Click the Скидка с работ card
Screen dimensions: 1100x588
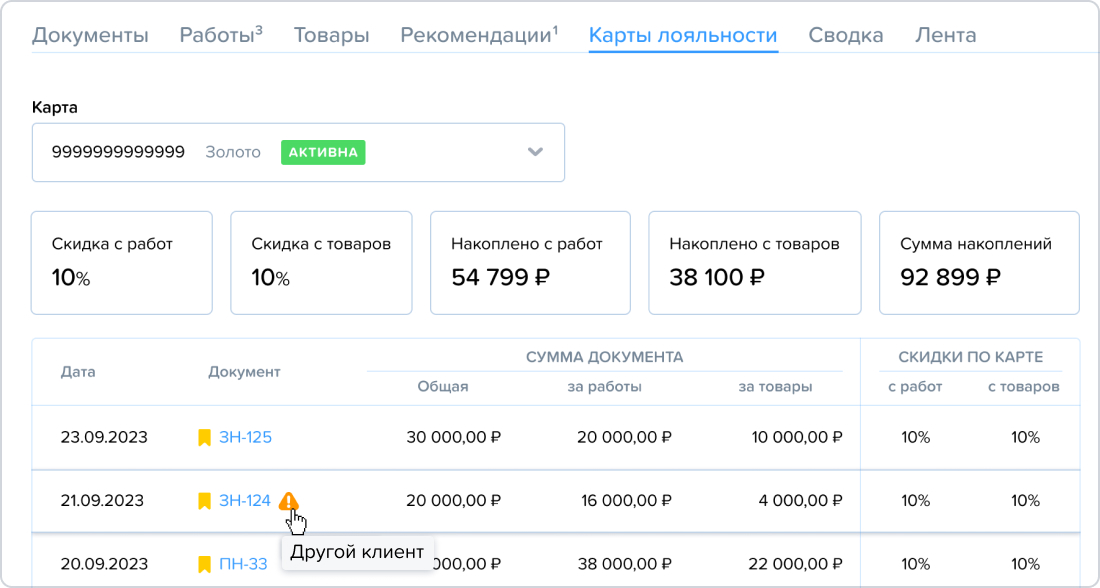[x=121, y=263]
